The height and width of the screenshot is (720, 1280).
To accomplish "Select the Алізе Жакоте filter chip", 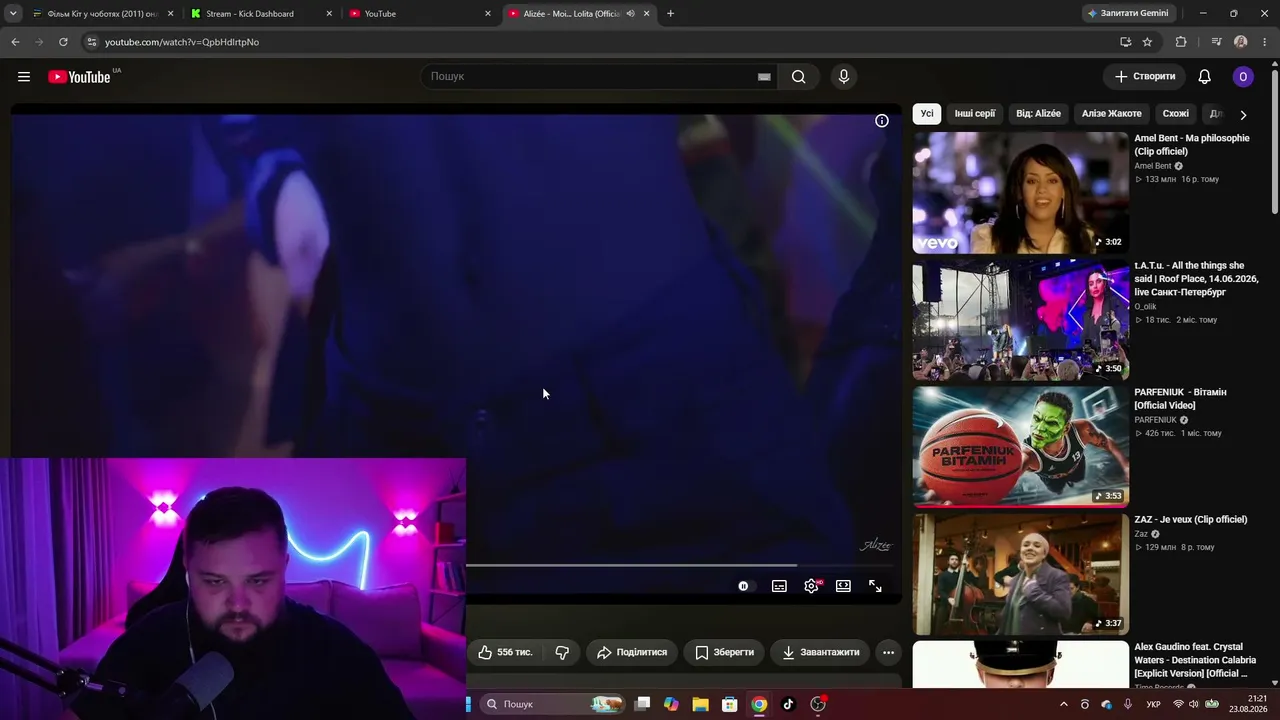I will [x=1111, y=114].
